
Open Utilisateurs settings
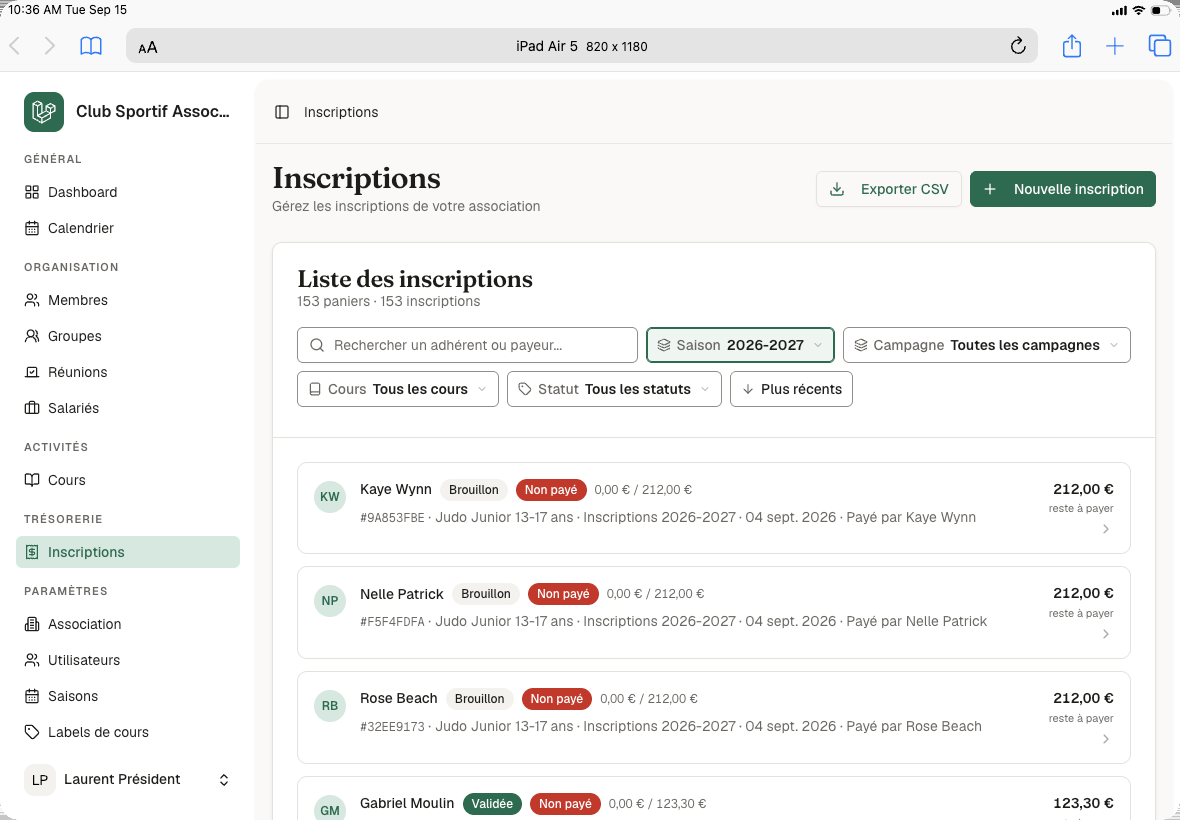coord(128,661)
